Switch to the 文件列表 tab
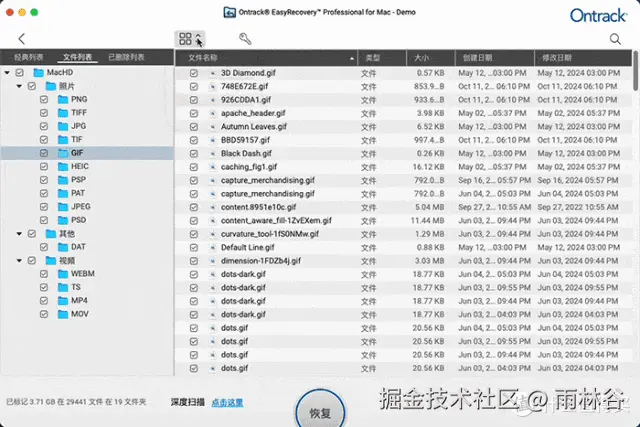The height and width of the screenshot is (427, 640). coord(78,57)
